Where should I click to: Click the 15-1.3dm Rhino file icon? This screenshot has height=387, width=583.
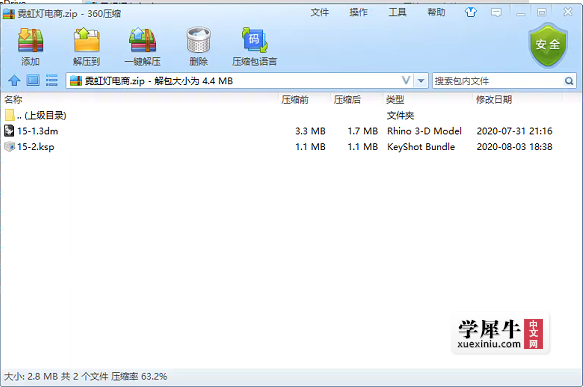[x=9, y=131]
